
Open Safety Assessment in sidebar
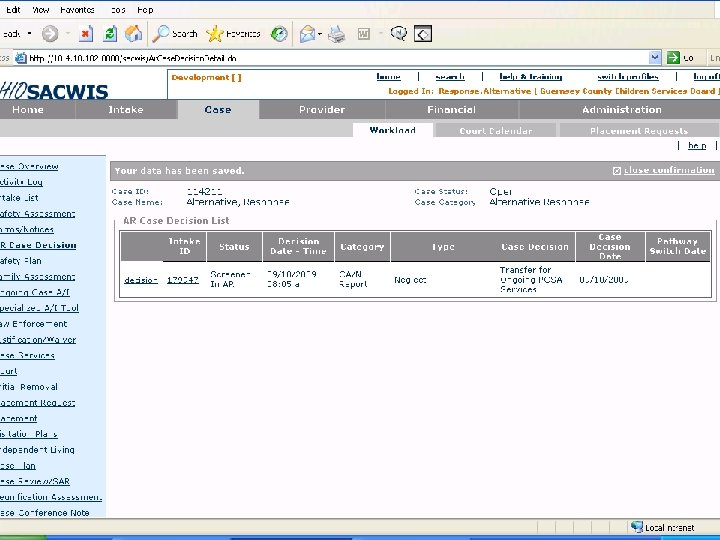point(38,214)
